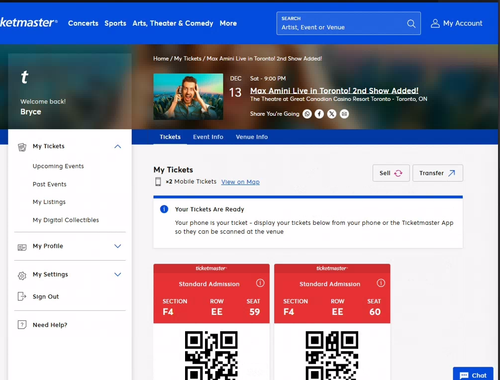The height and width of the screenshot is (380, 500).
Task: Click the venue name text under event title
Action: pos(339,99)
